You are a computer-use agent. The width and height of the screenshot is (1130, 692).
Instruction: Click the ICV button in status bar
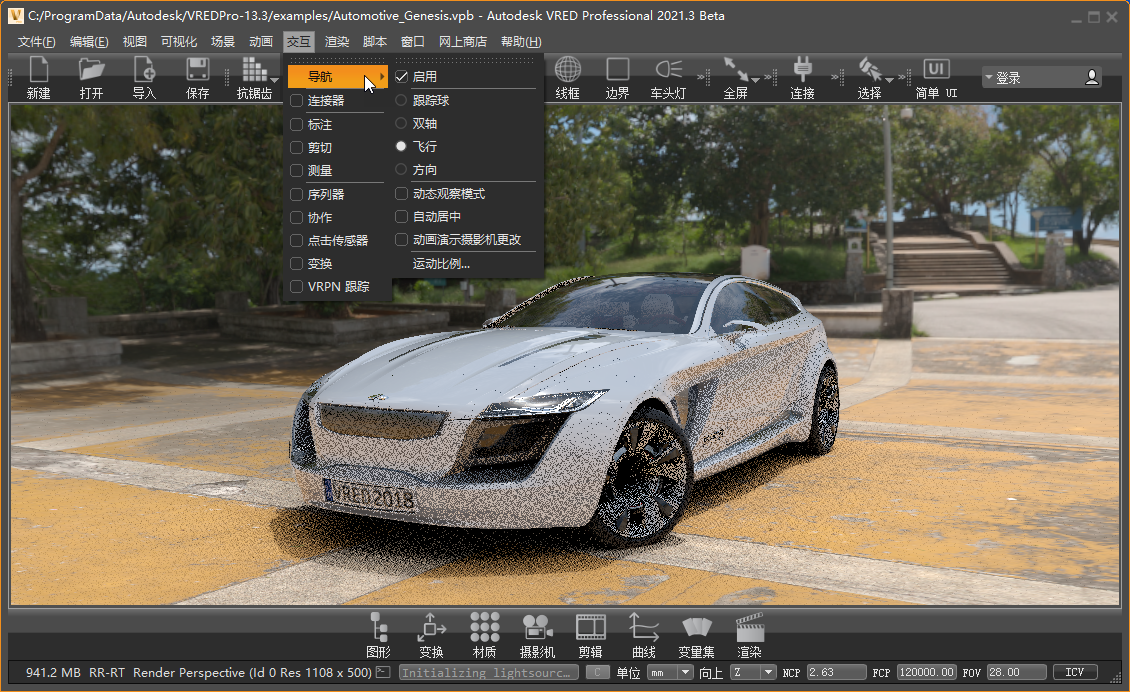[x=1075, y=673]
